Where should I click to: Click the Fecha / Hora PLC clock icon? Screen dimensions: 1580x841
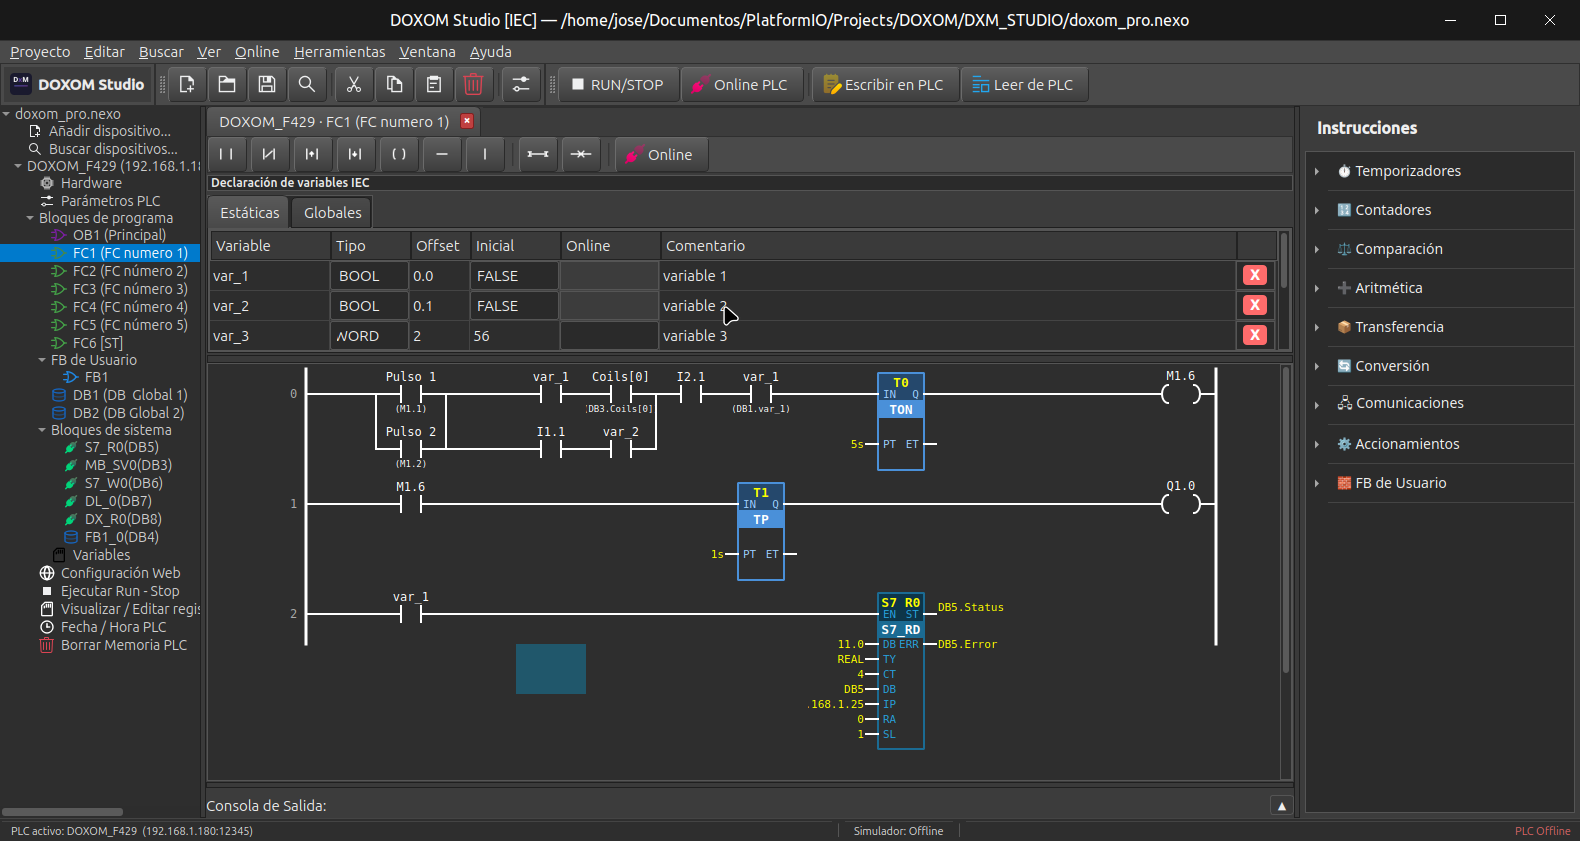46,627
